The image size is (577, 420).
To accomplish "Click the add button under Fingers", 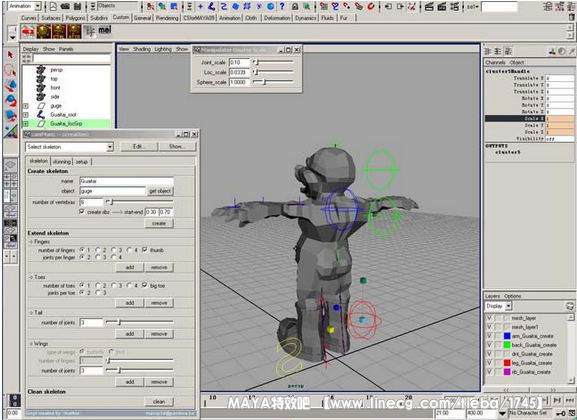I will [130, 267].
